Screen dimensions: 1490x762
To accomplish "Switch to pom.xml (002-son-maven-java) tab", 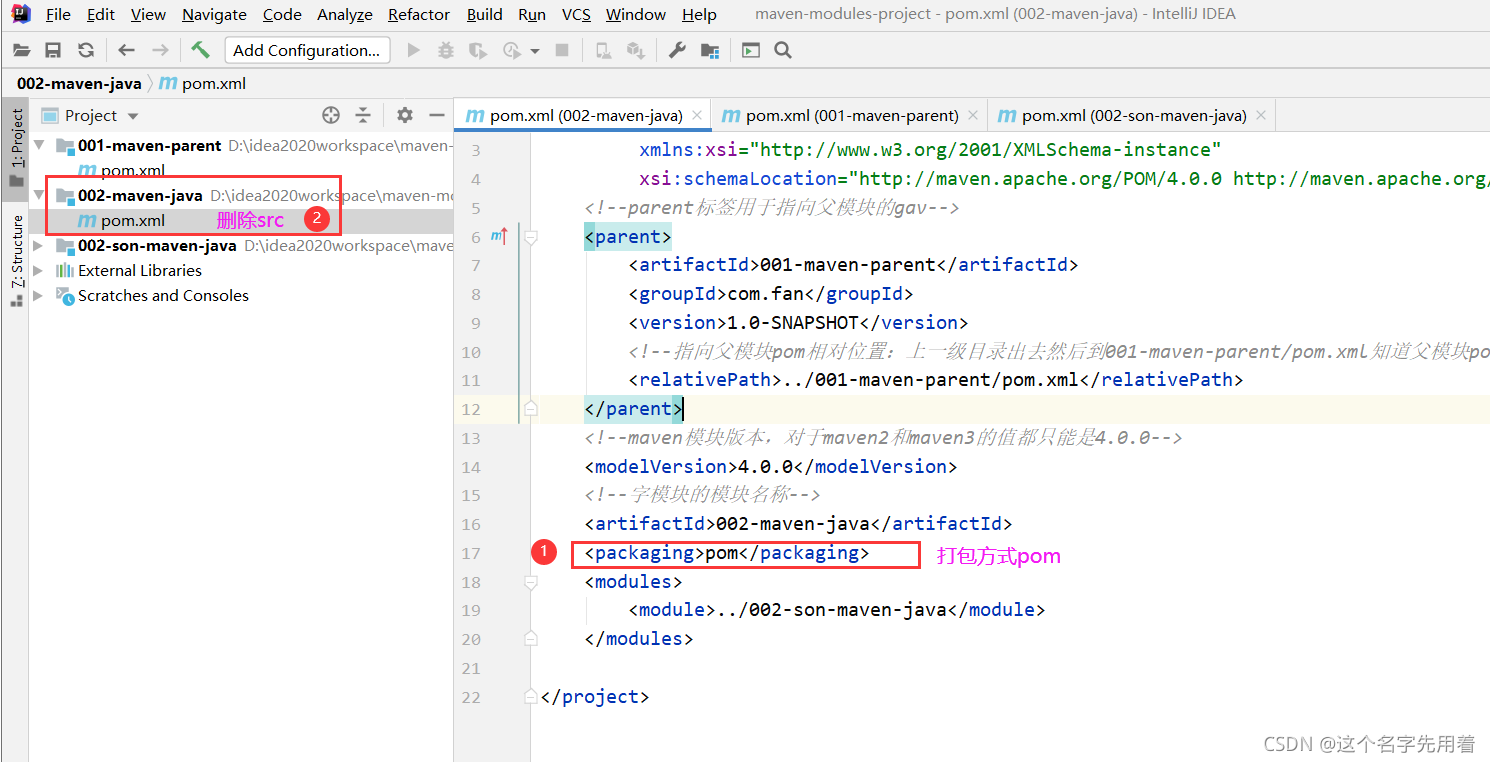I will point(1134,115).
